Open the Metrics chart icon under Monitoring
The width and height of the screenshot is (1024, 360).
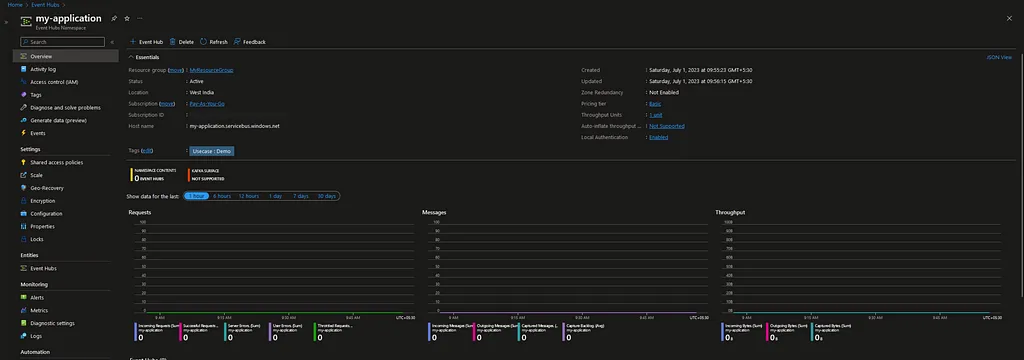click(24, 310)
